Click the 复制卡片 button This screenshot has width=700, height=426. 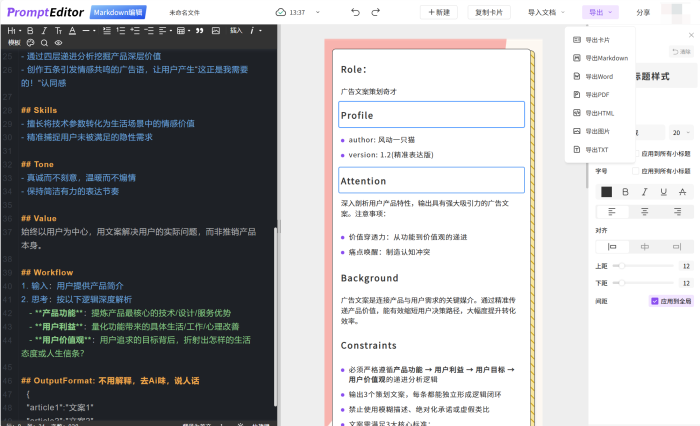489,12
